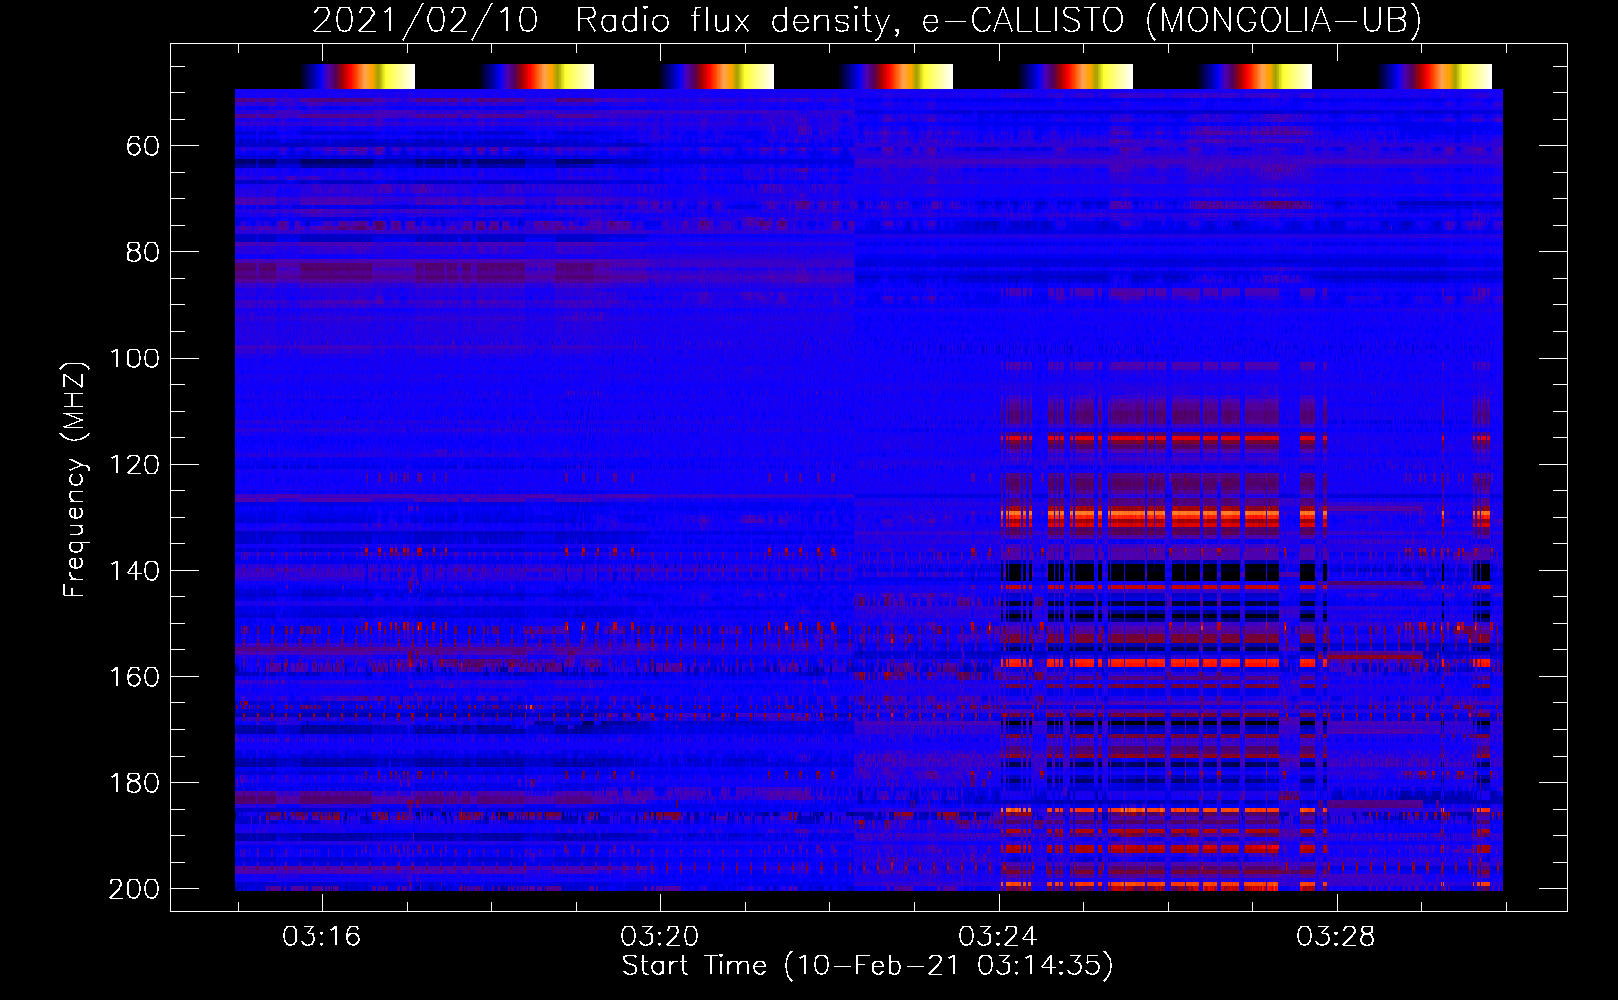
Task: Click the 180 frequency tick label
Action: tap(134, 783)
